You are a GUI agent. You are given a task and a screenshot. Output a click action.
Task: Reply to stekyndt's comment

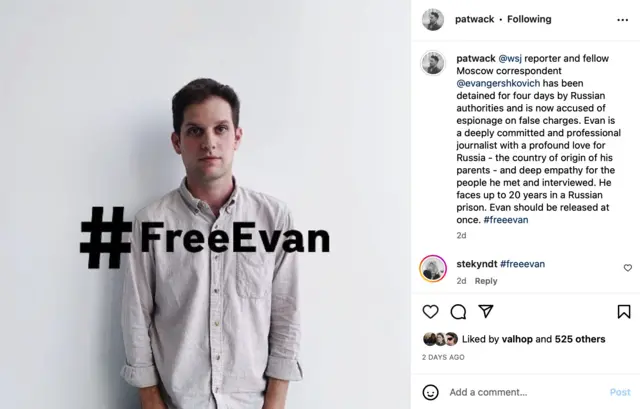[x=486, y=281]
